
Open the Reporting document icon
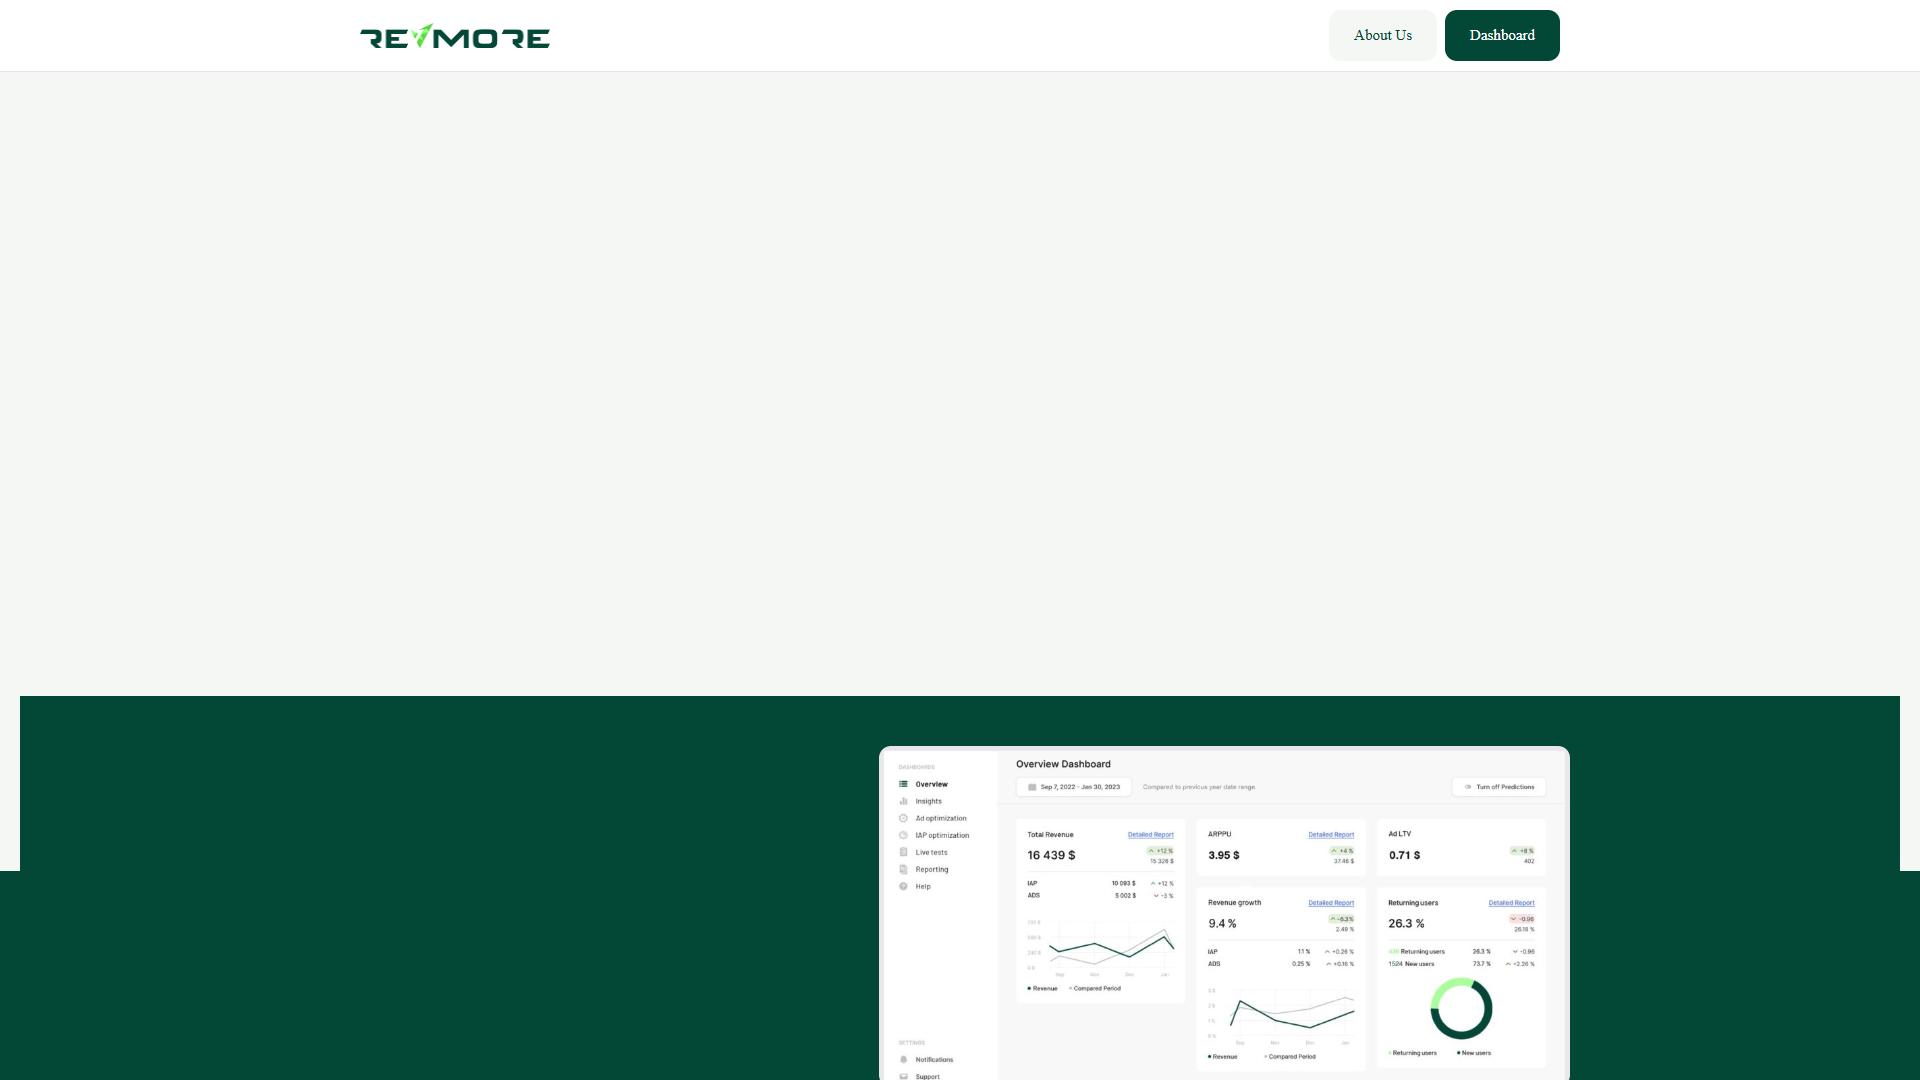coord(903,869)
